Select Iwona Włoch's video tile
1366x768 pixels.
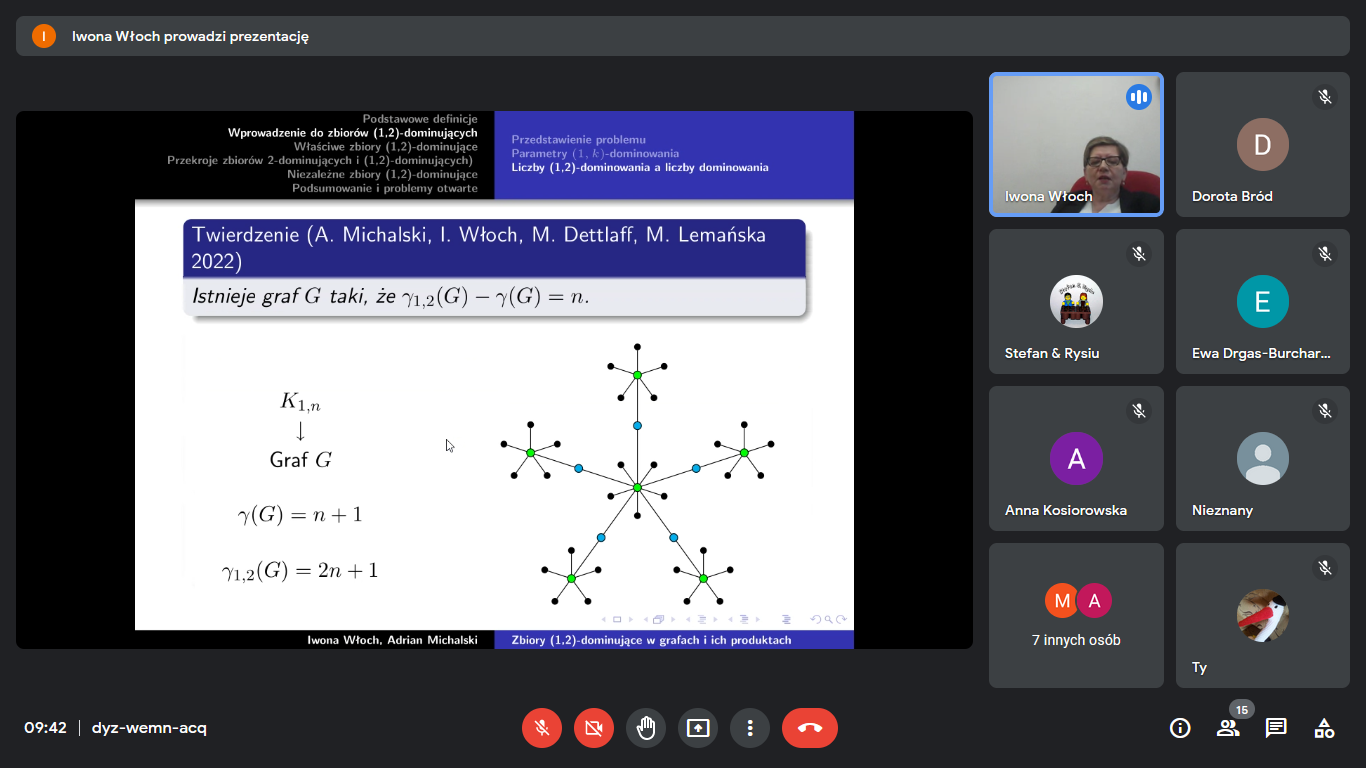pyautogui.click(x=1076, y=144)
